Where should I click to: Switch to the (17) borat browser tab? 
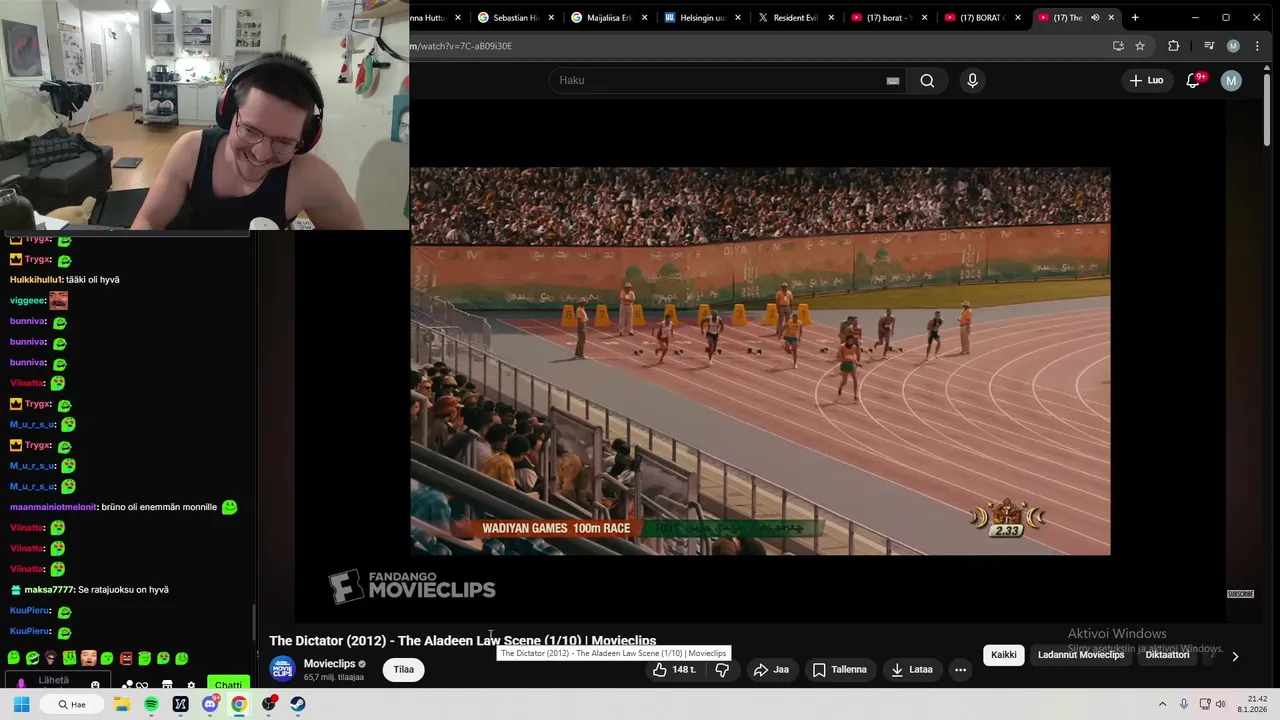[889, 17]
